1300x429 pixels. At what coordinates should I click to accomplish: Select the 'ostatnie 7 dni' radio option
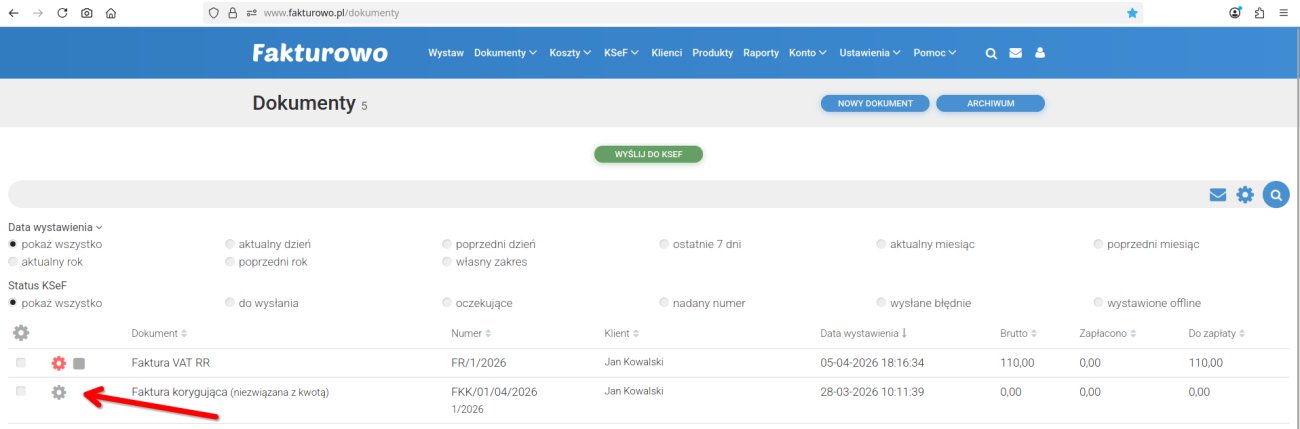(665, 244)
